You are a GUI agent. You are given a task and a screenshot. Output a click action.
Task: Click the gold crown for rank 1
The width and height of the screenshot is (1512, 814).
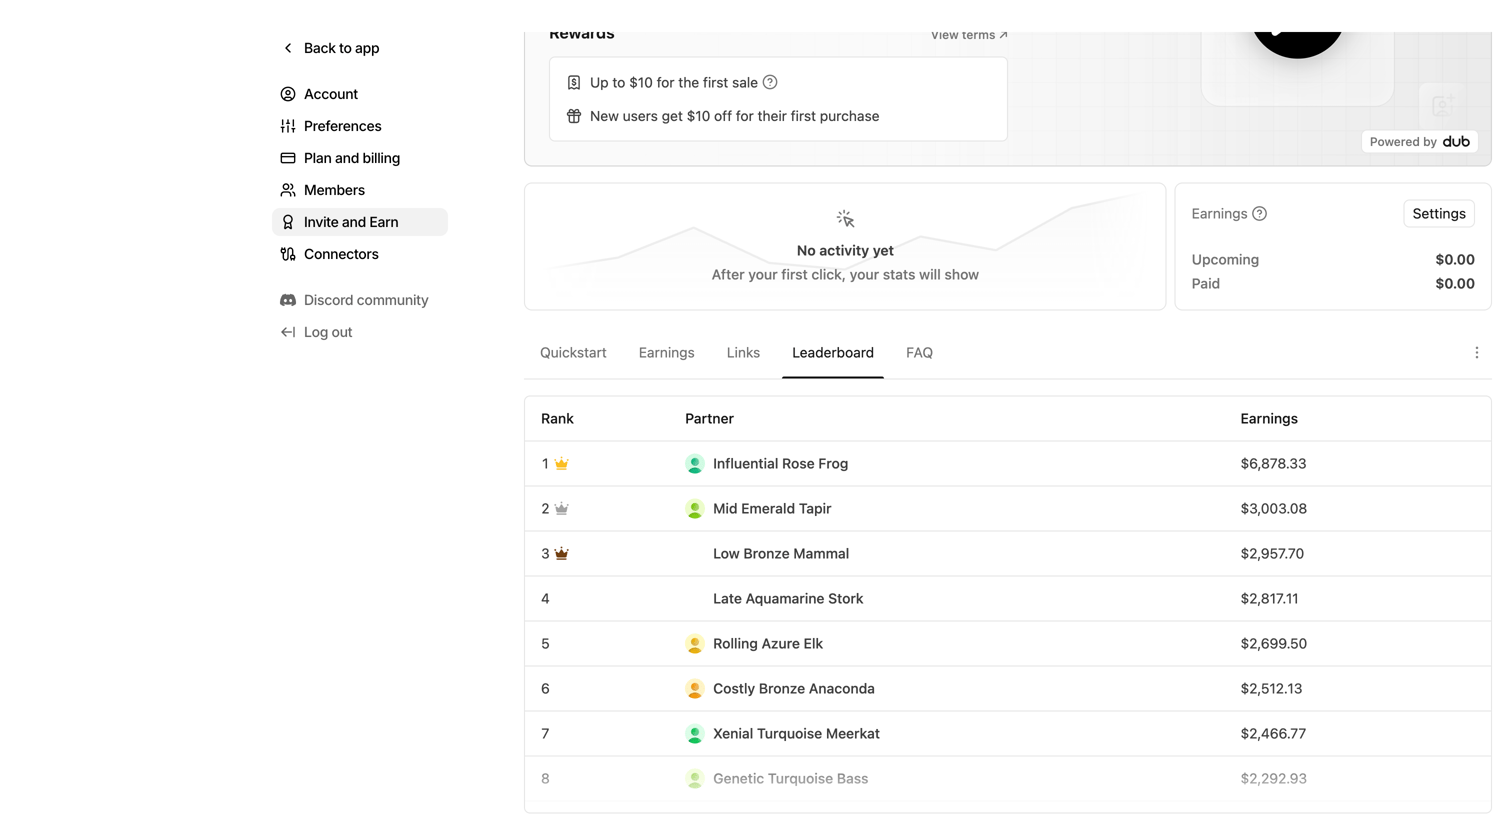point(562,464)
